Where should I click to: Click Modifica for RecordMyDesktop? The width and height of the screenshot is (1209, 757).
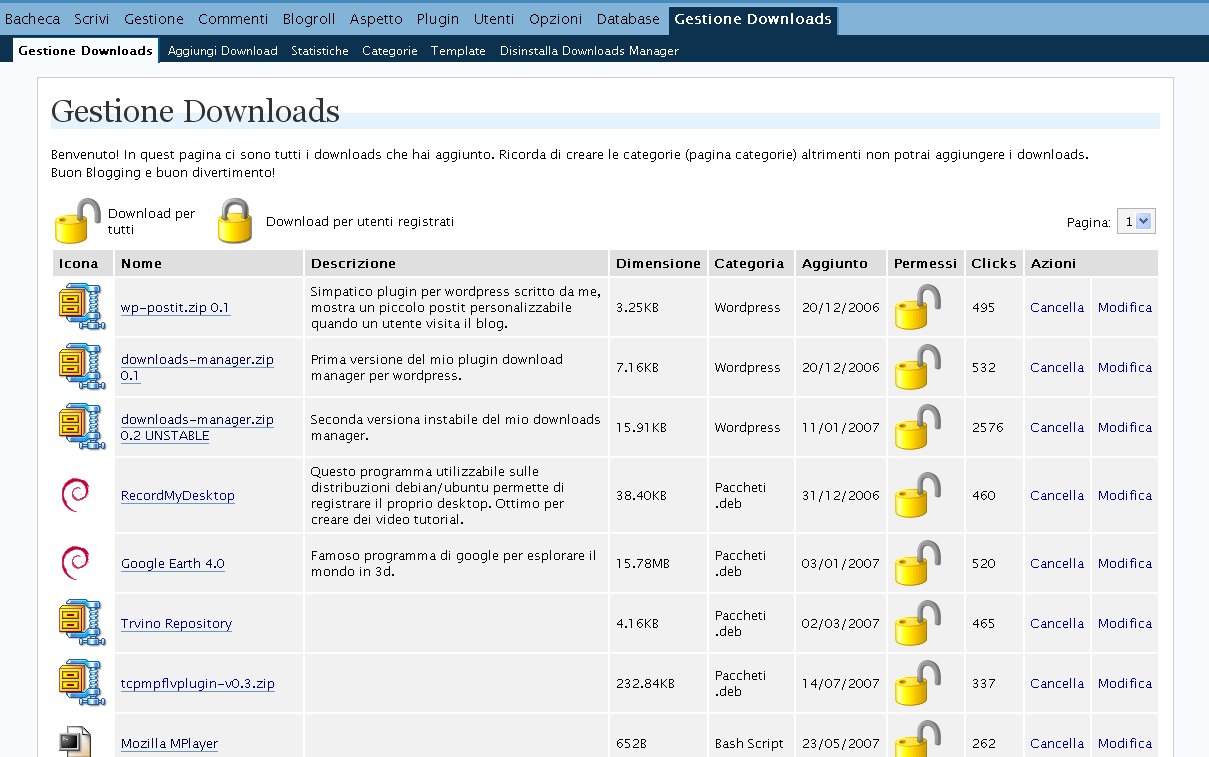pyautogui.click(x=1125, y=496)
